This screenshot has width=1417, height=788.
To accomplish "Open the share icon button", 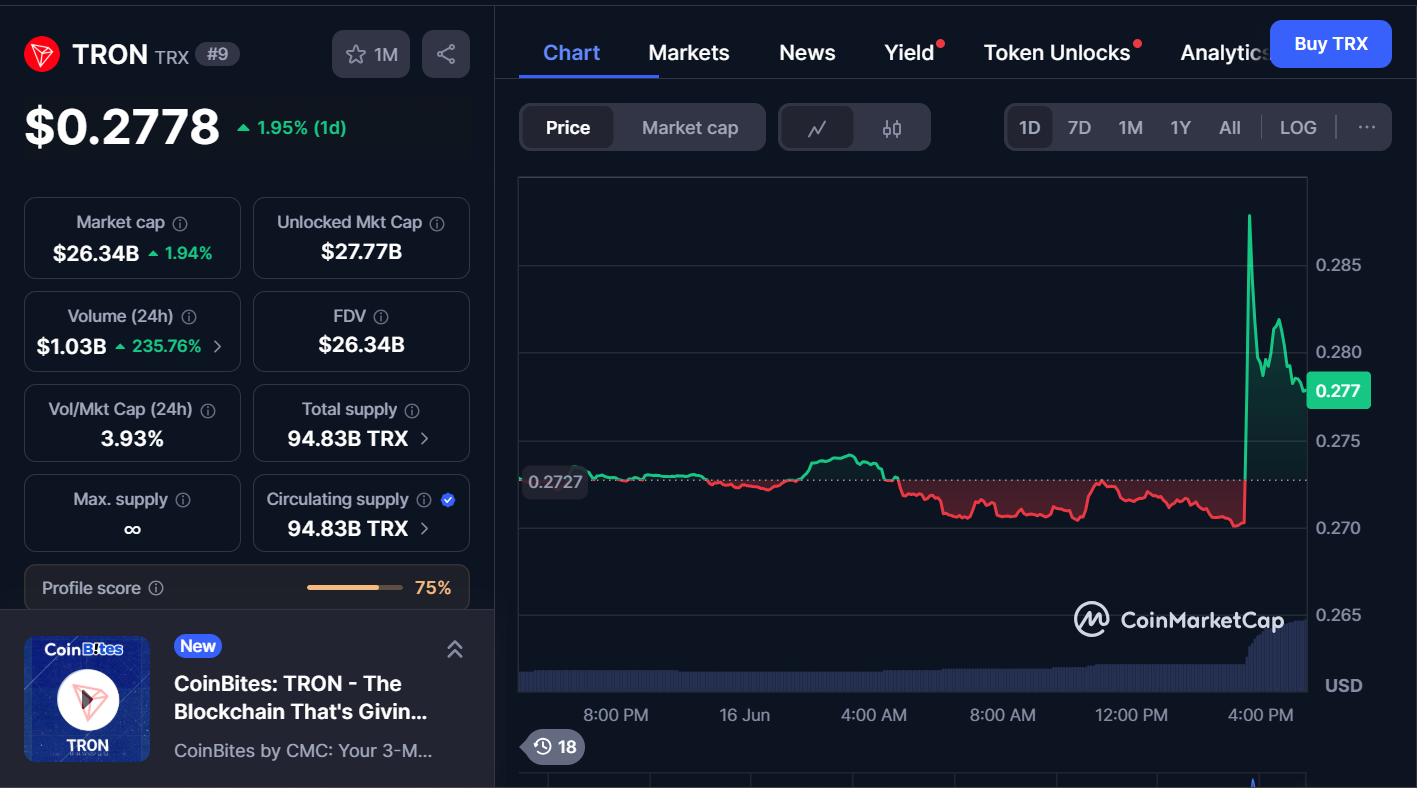I will click(x=446, y=54).
